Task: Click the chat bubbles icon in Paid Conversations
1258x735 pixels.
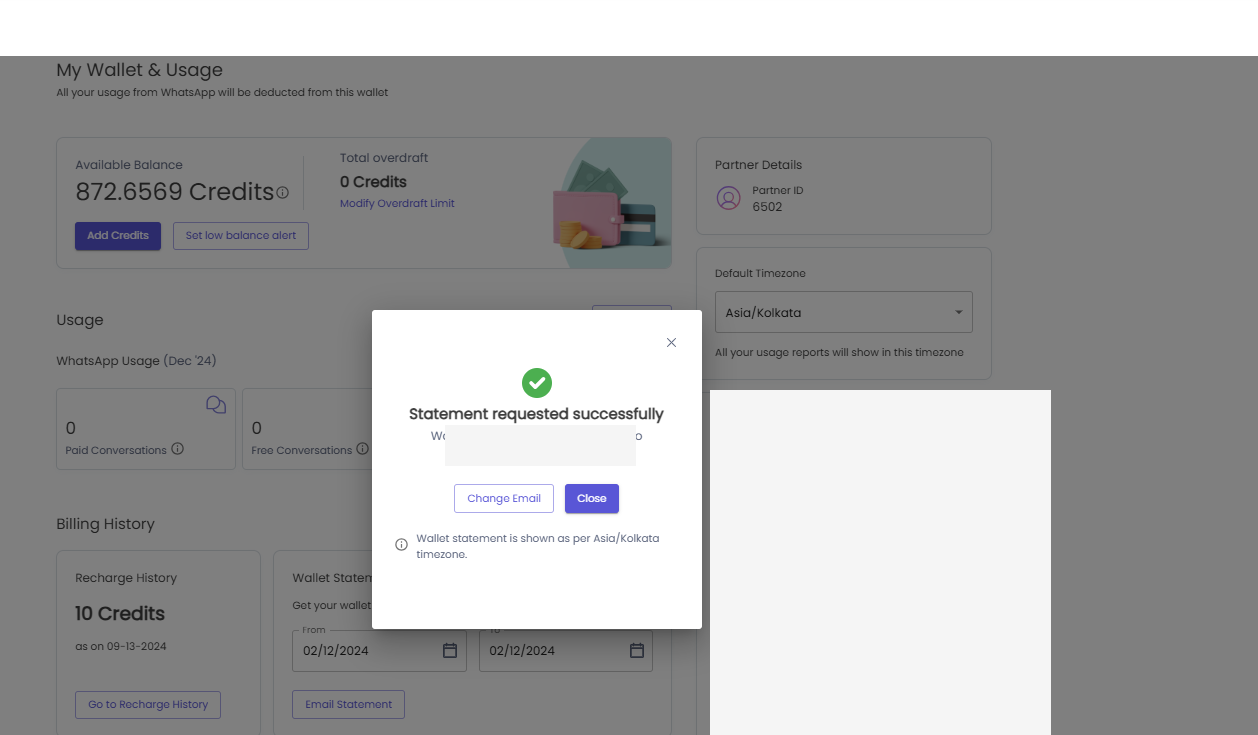Action: (216, 404)
